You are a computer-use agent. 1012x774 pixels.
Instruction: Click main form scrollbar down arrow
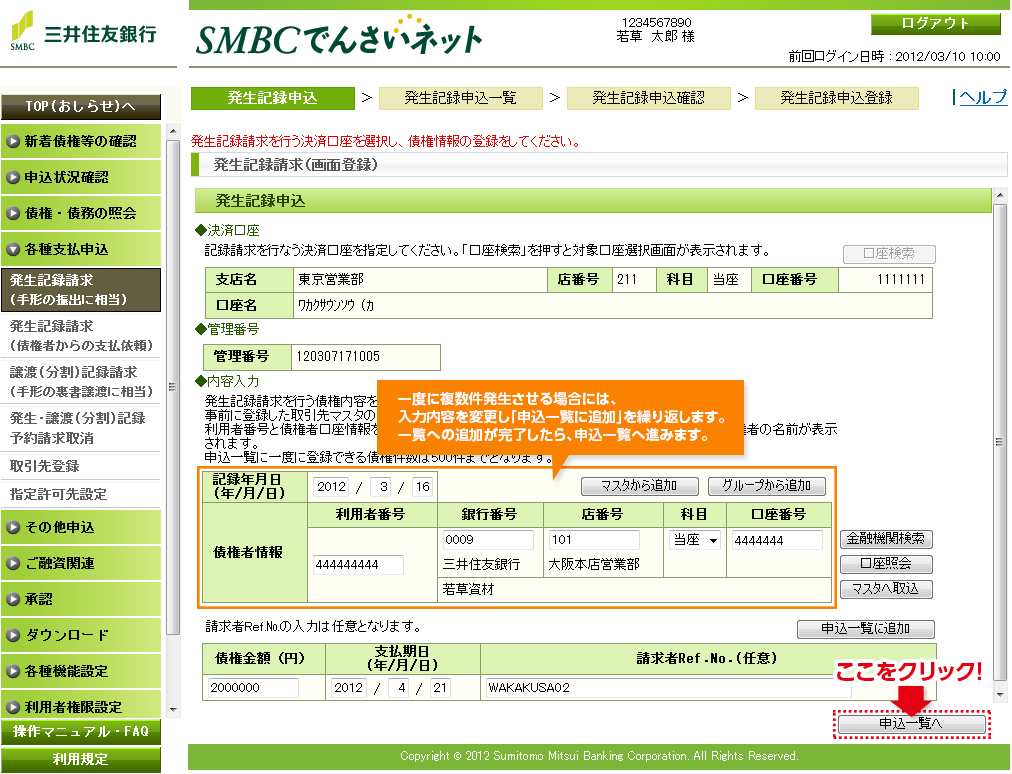pyautogui.click(x=1000, y=695)
